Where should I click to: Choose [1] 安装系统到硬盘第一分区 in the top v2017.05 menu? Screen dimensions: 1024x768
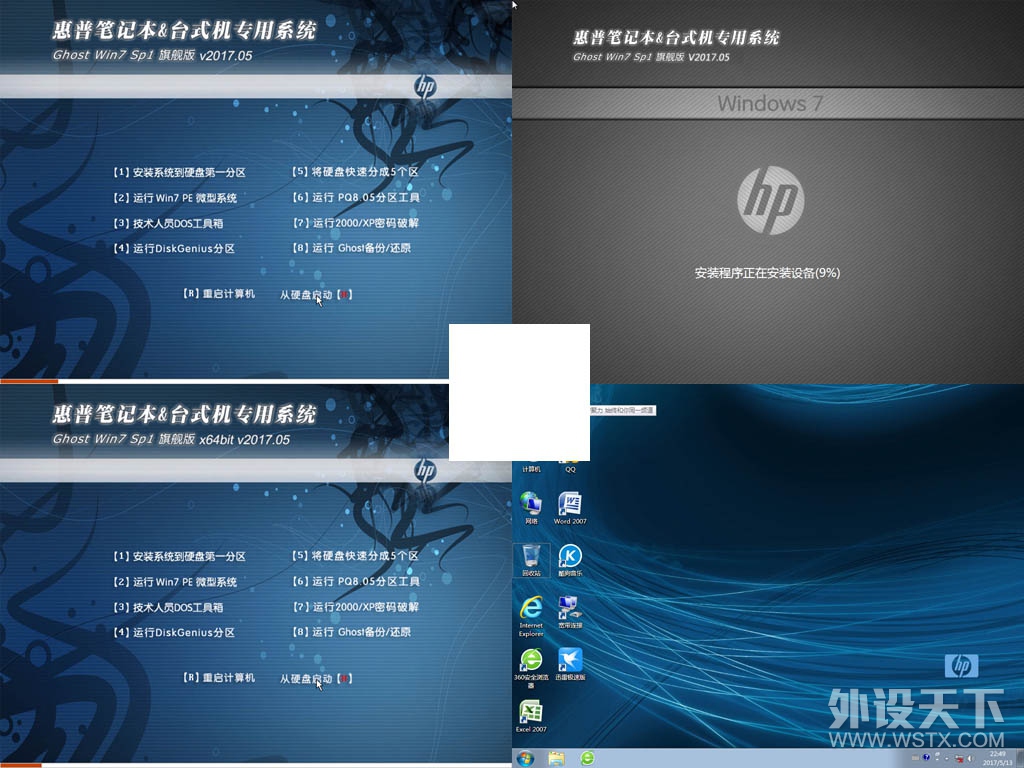tap(179, 172)
